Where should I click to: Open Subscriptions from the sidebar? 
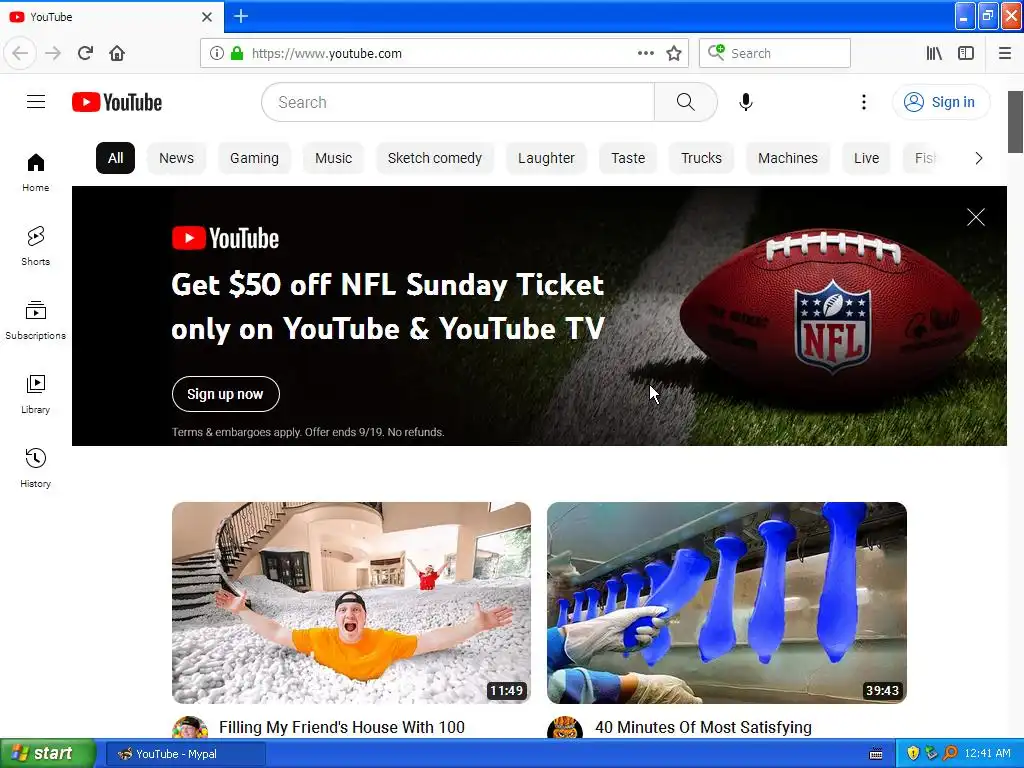coord(36,320)
